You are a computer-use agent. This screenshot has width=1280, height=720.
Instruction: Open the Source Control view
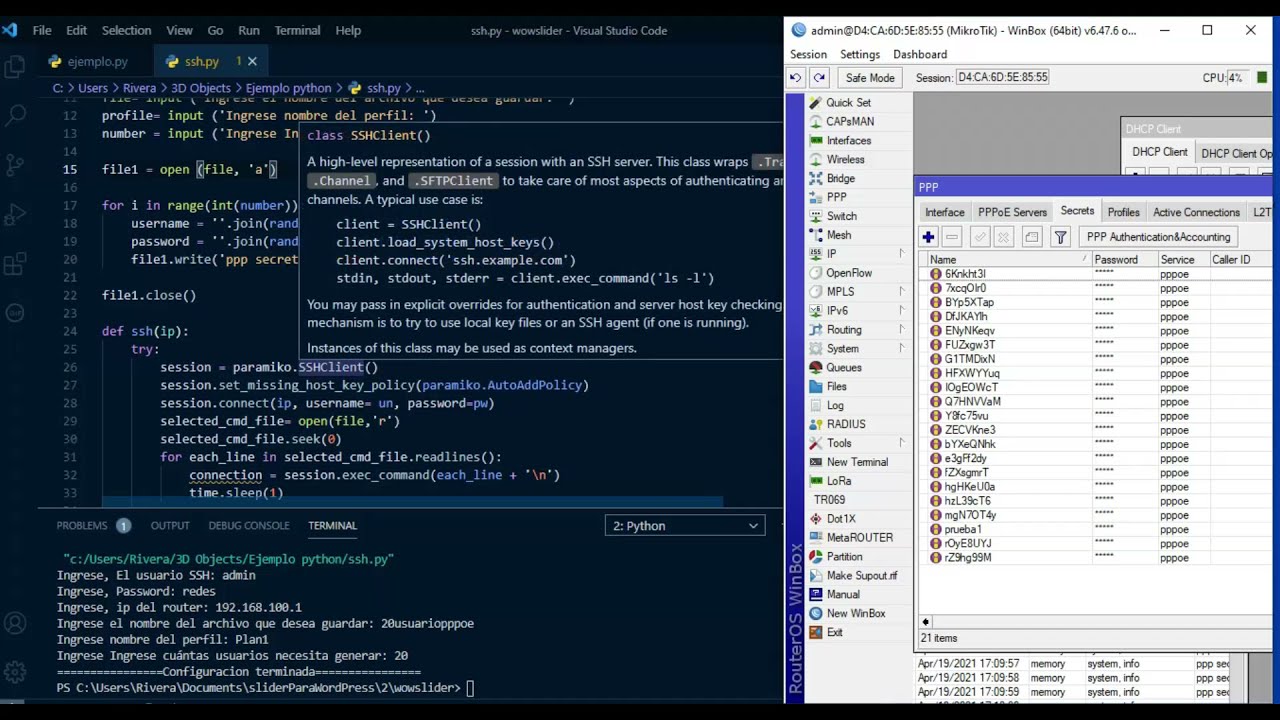[x=15, y=165]
